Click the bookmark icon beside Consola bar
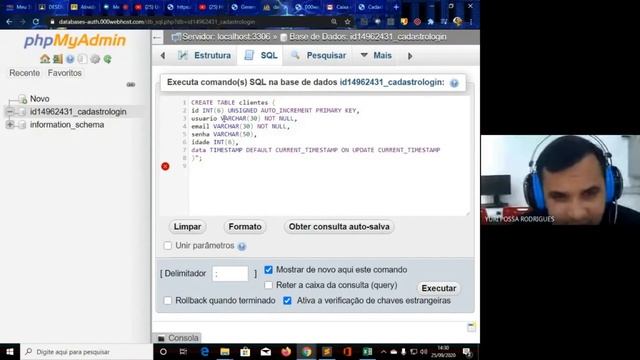640x360 pixels. (x=471, y=327)
